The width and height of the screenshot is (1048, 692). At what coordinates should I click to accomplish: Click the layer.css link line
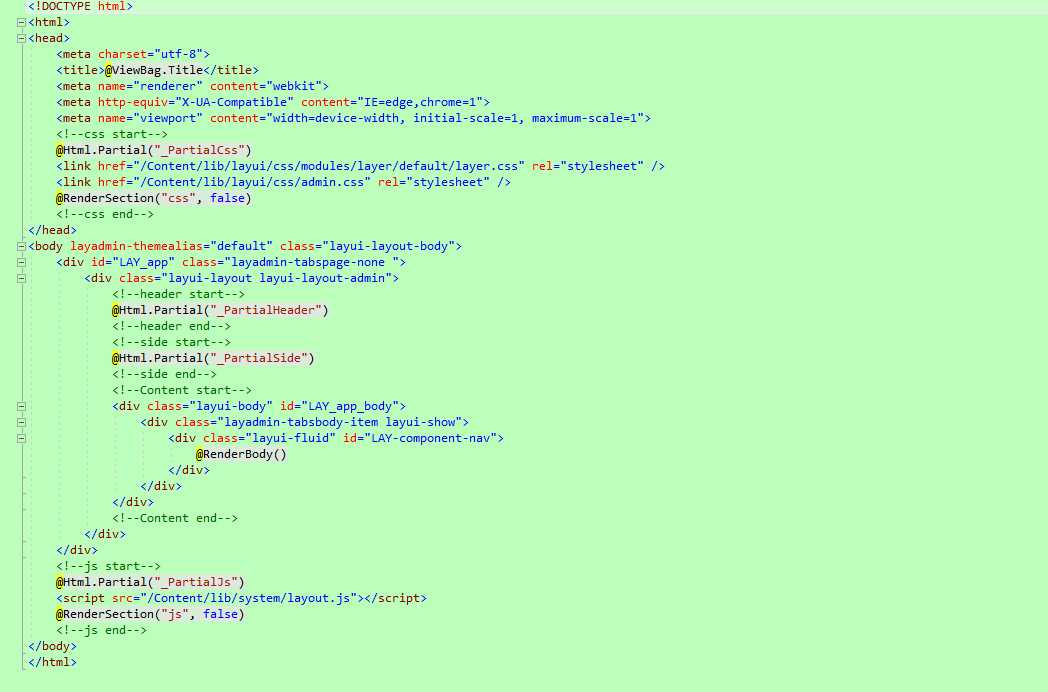(x=360, y=166)
